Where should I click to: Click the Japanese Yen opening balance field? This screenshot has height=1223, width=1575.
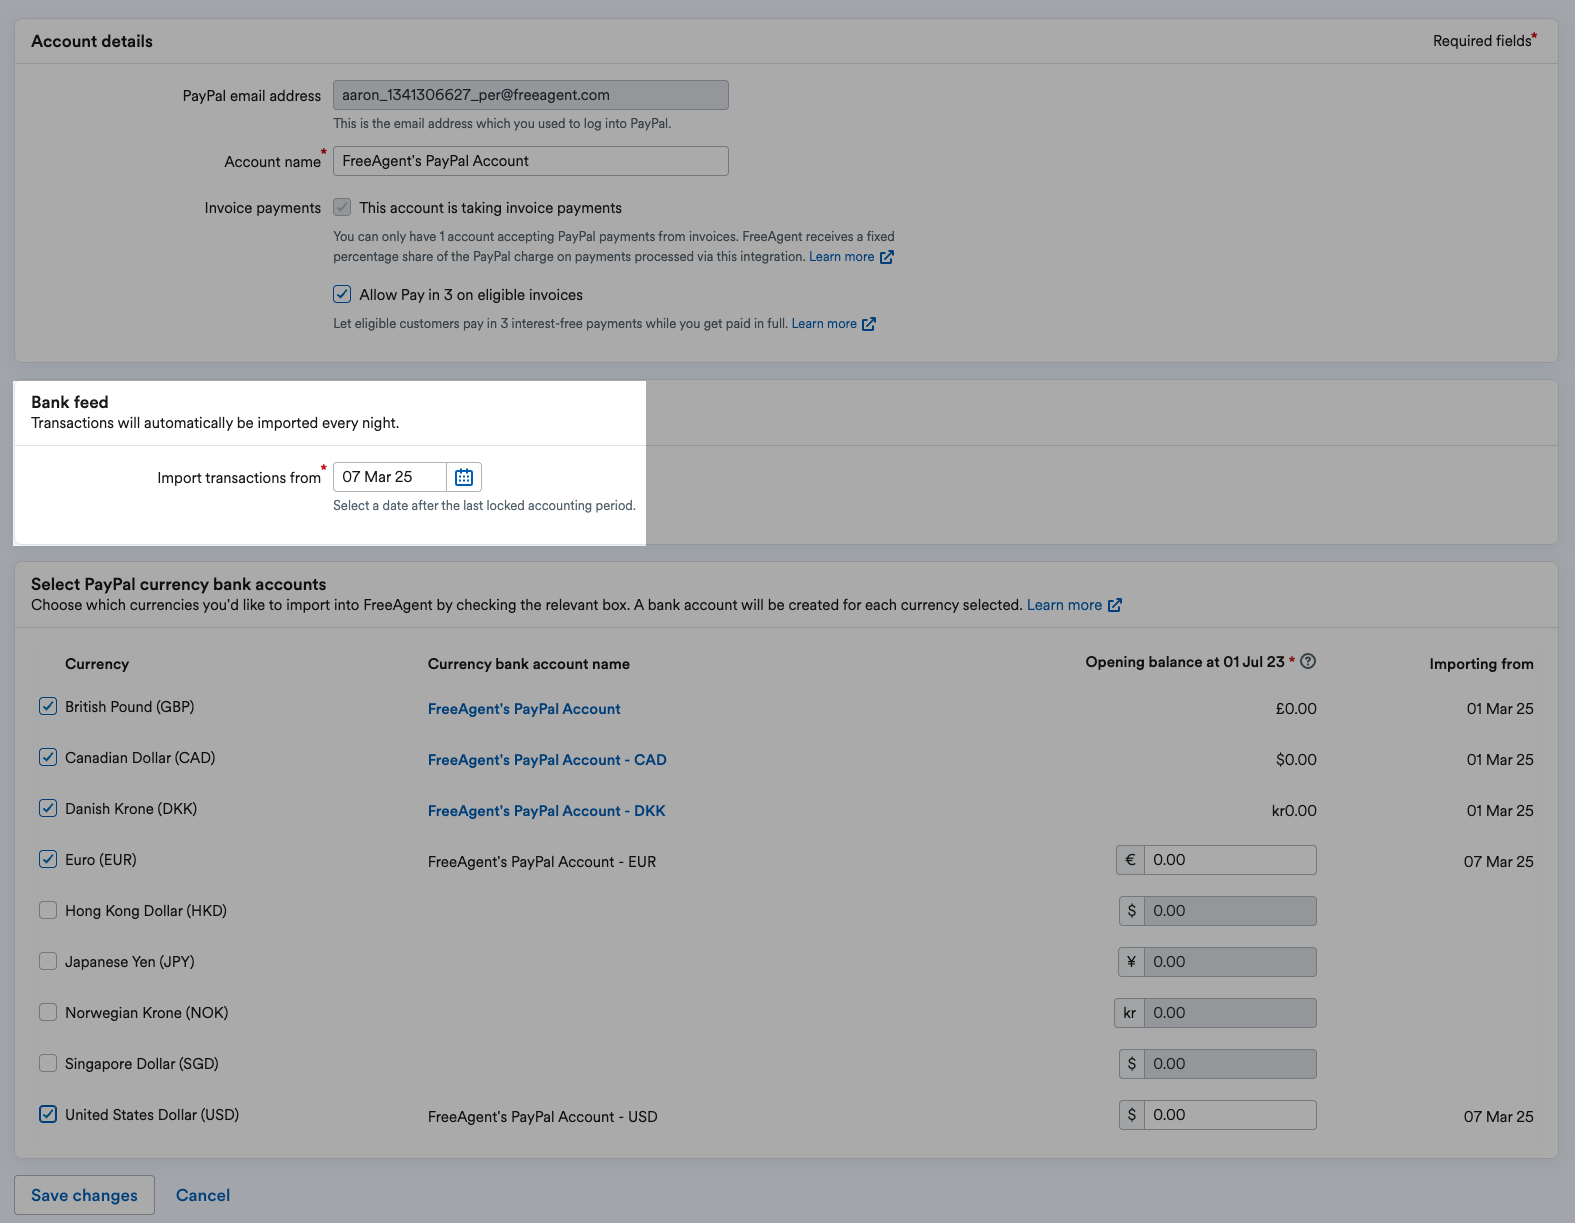(1230, 962)
